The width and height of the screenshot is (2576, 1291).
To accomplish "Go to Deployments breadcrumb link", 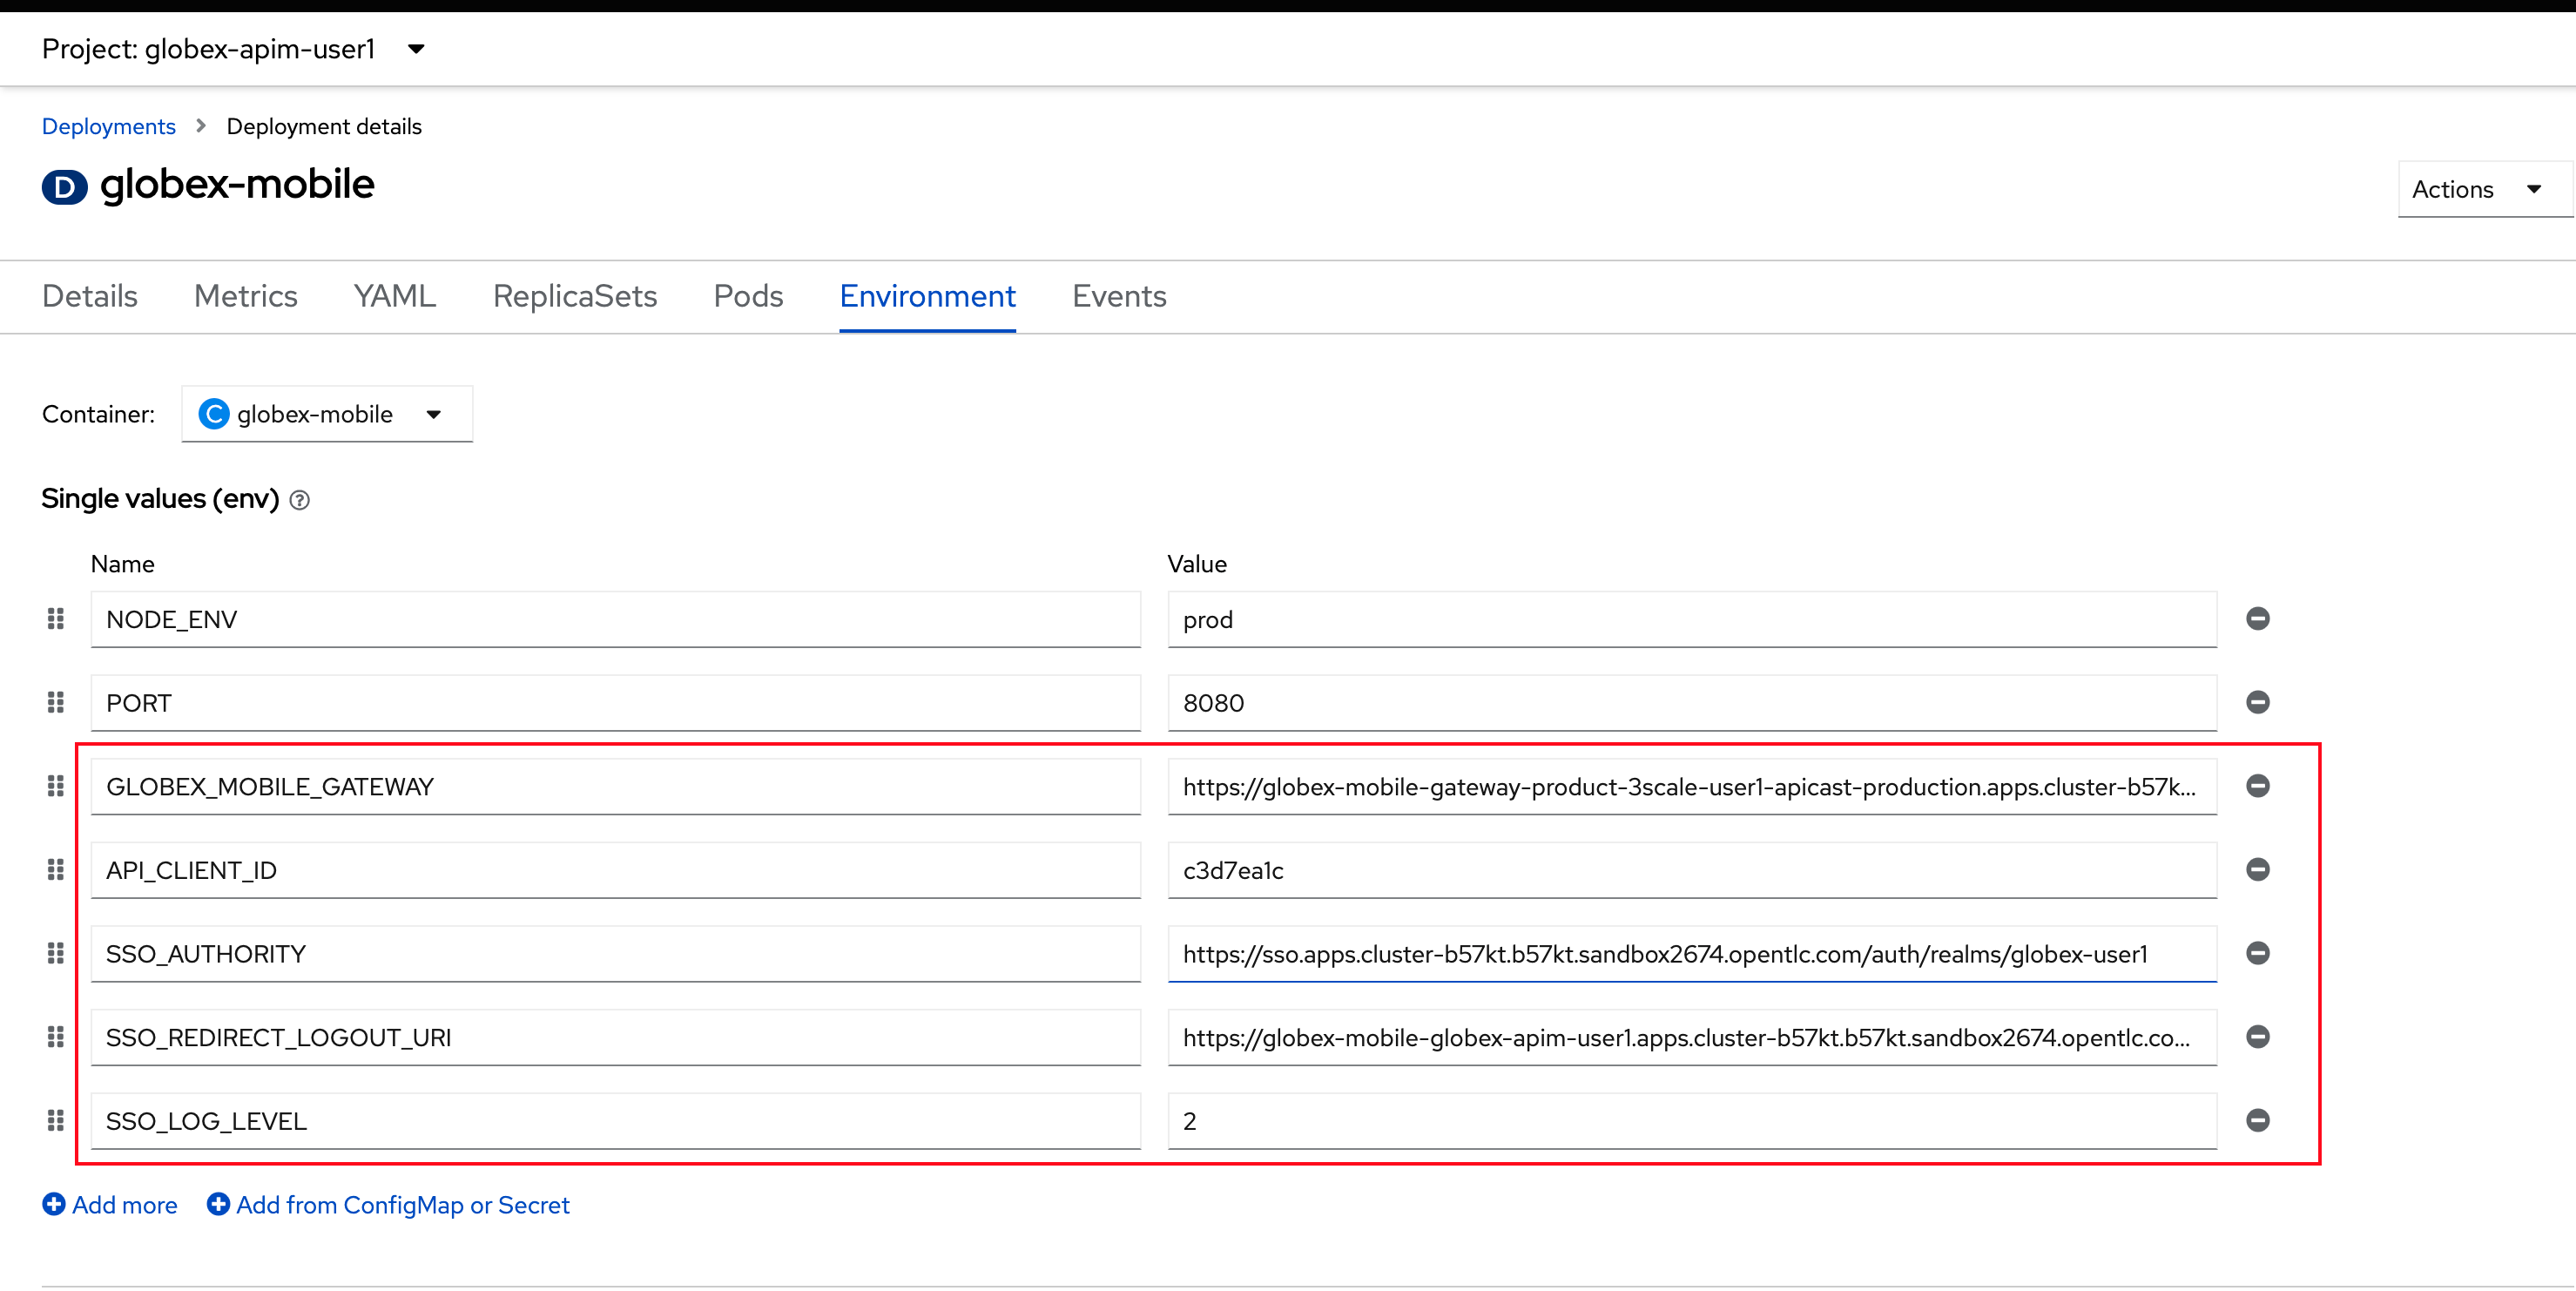I will (109, 126).
